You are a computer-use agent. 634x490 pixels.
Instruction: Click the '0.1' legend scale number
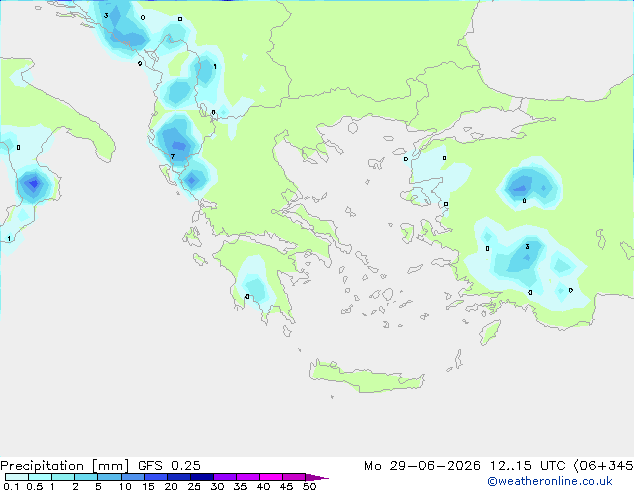11,486
